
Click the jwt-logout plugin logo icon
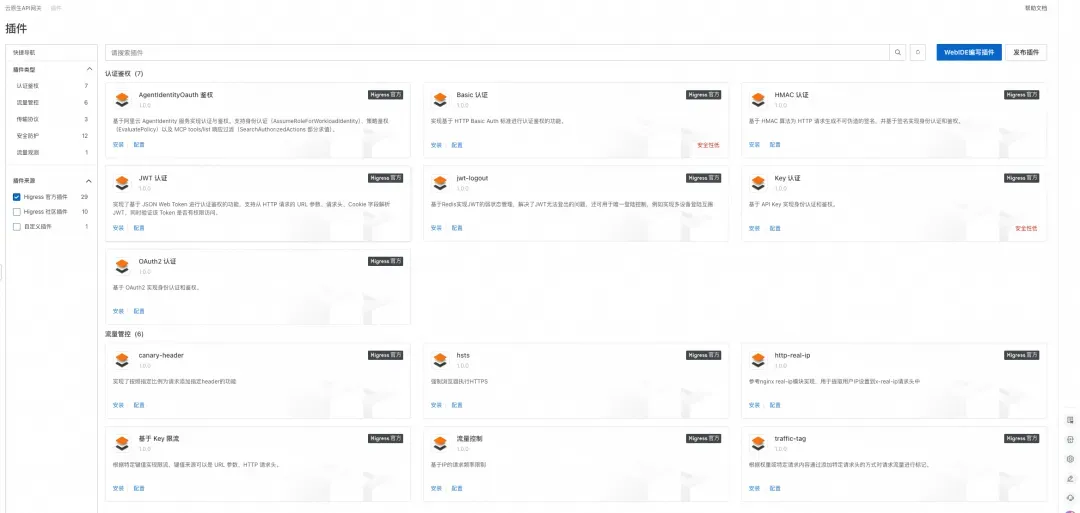click(x=440, y=183)
